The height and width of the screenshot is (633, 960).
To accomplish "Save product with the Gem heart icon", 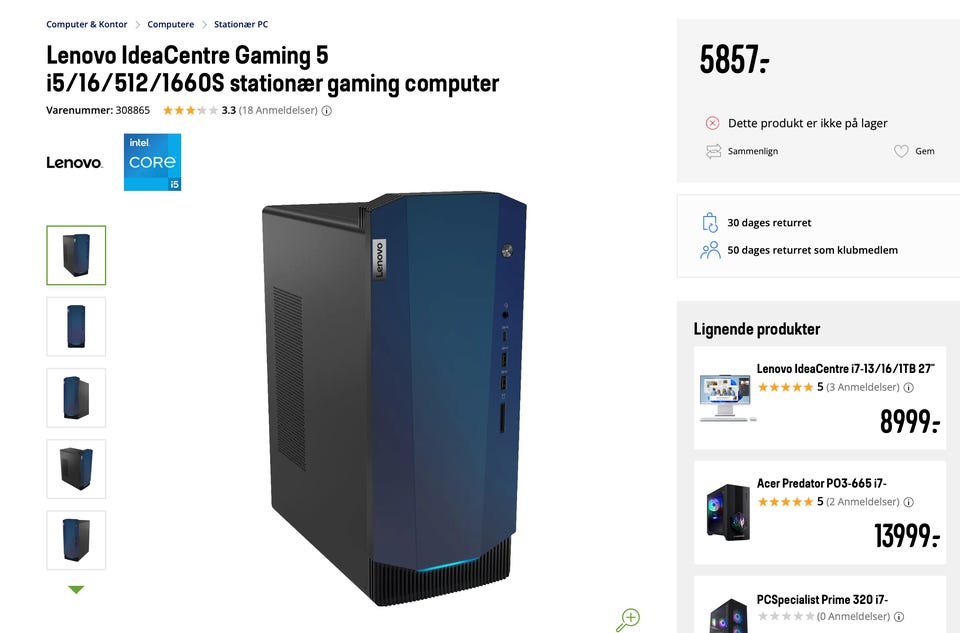I will (901, 151).
